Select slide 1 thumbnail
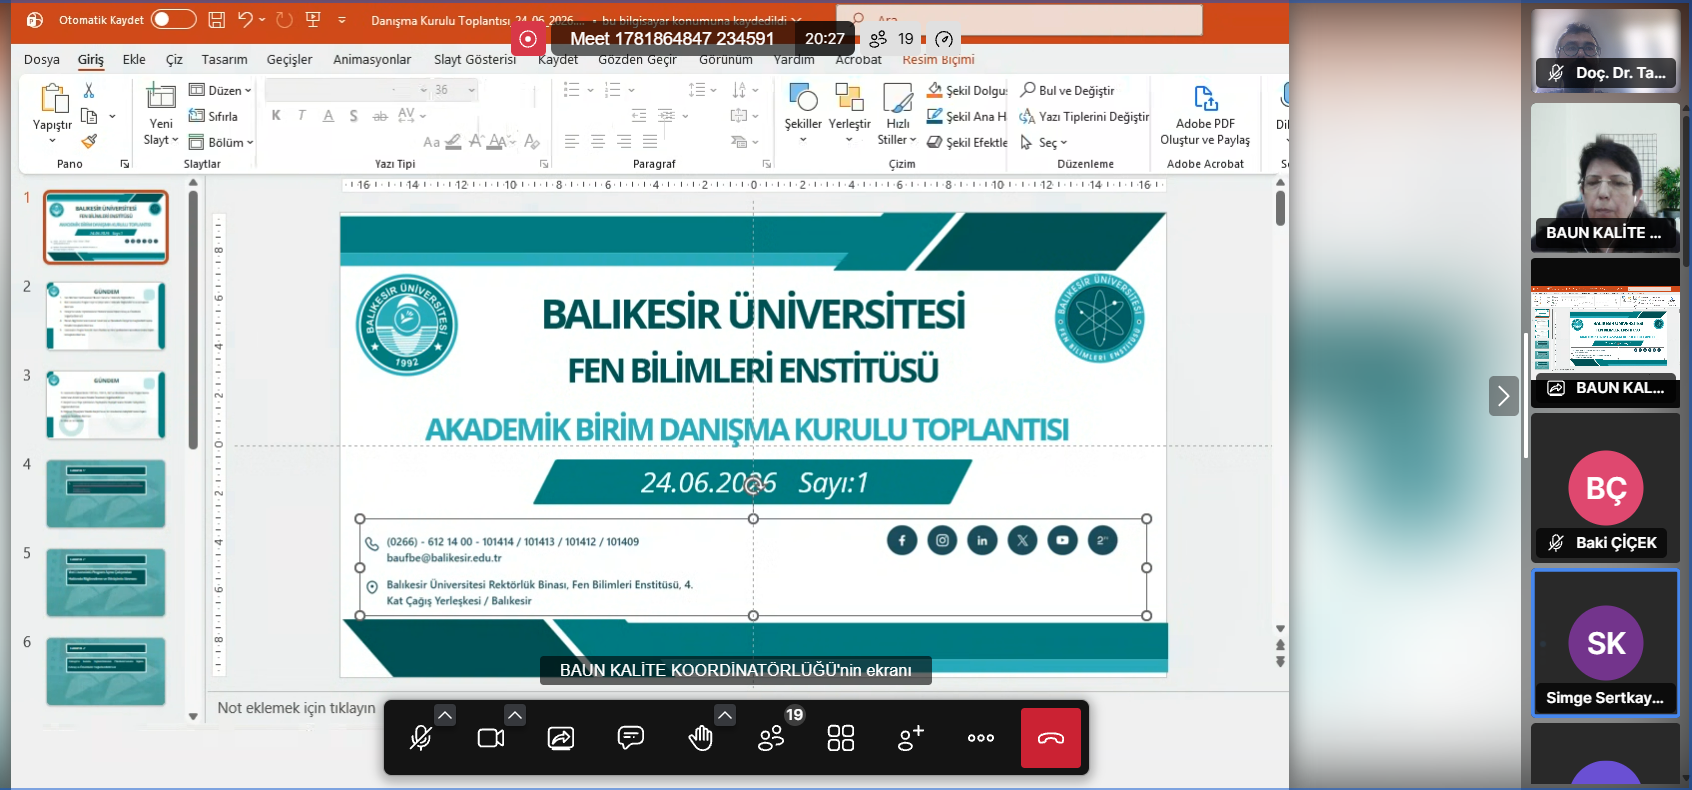This screenshot has height=790, width=1692. click(105, 227)
